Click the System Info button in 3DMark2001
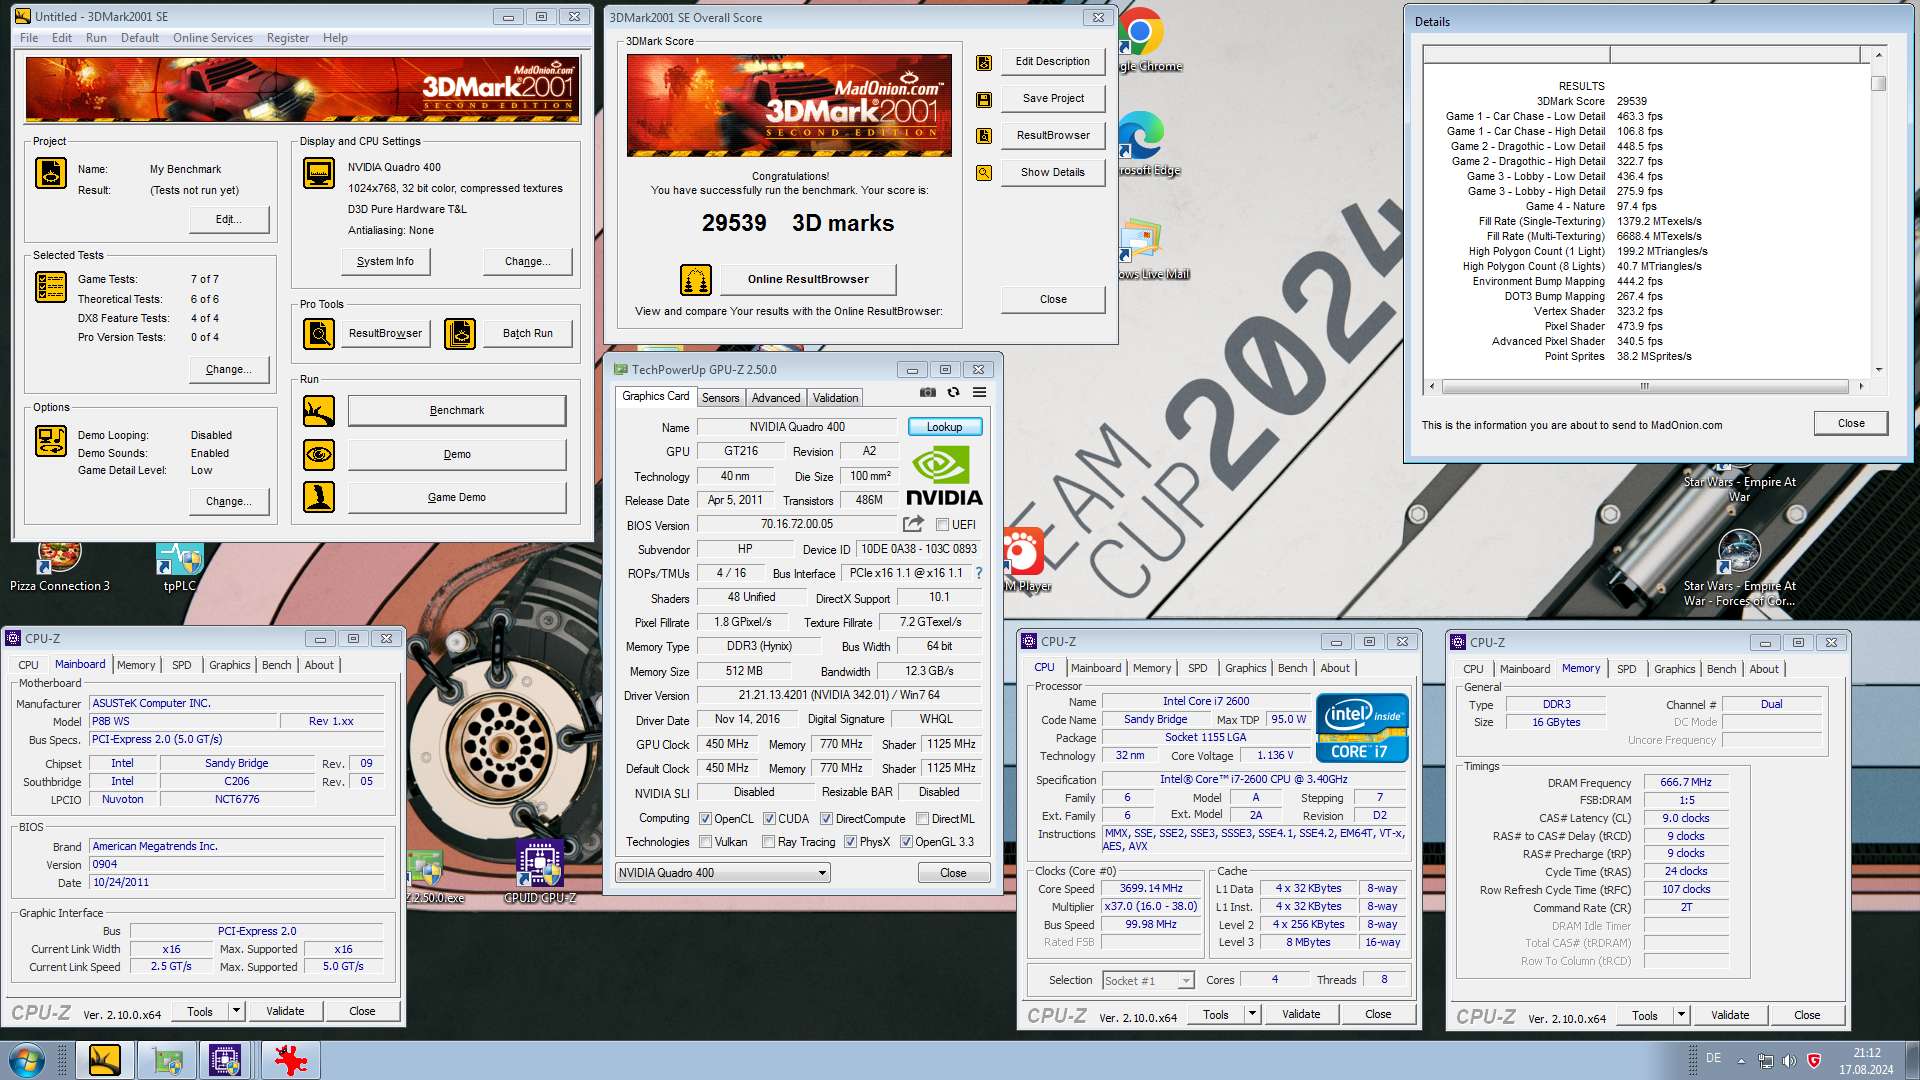The image size is (1920, 1080). point(385,262)
